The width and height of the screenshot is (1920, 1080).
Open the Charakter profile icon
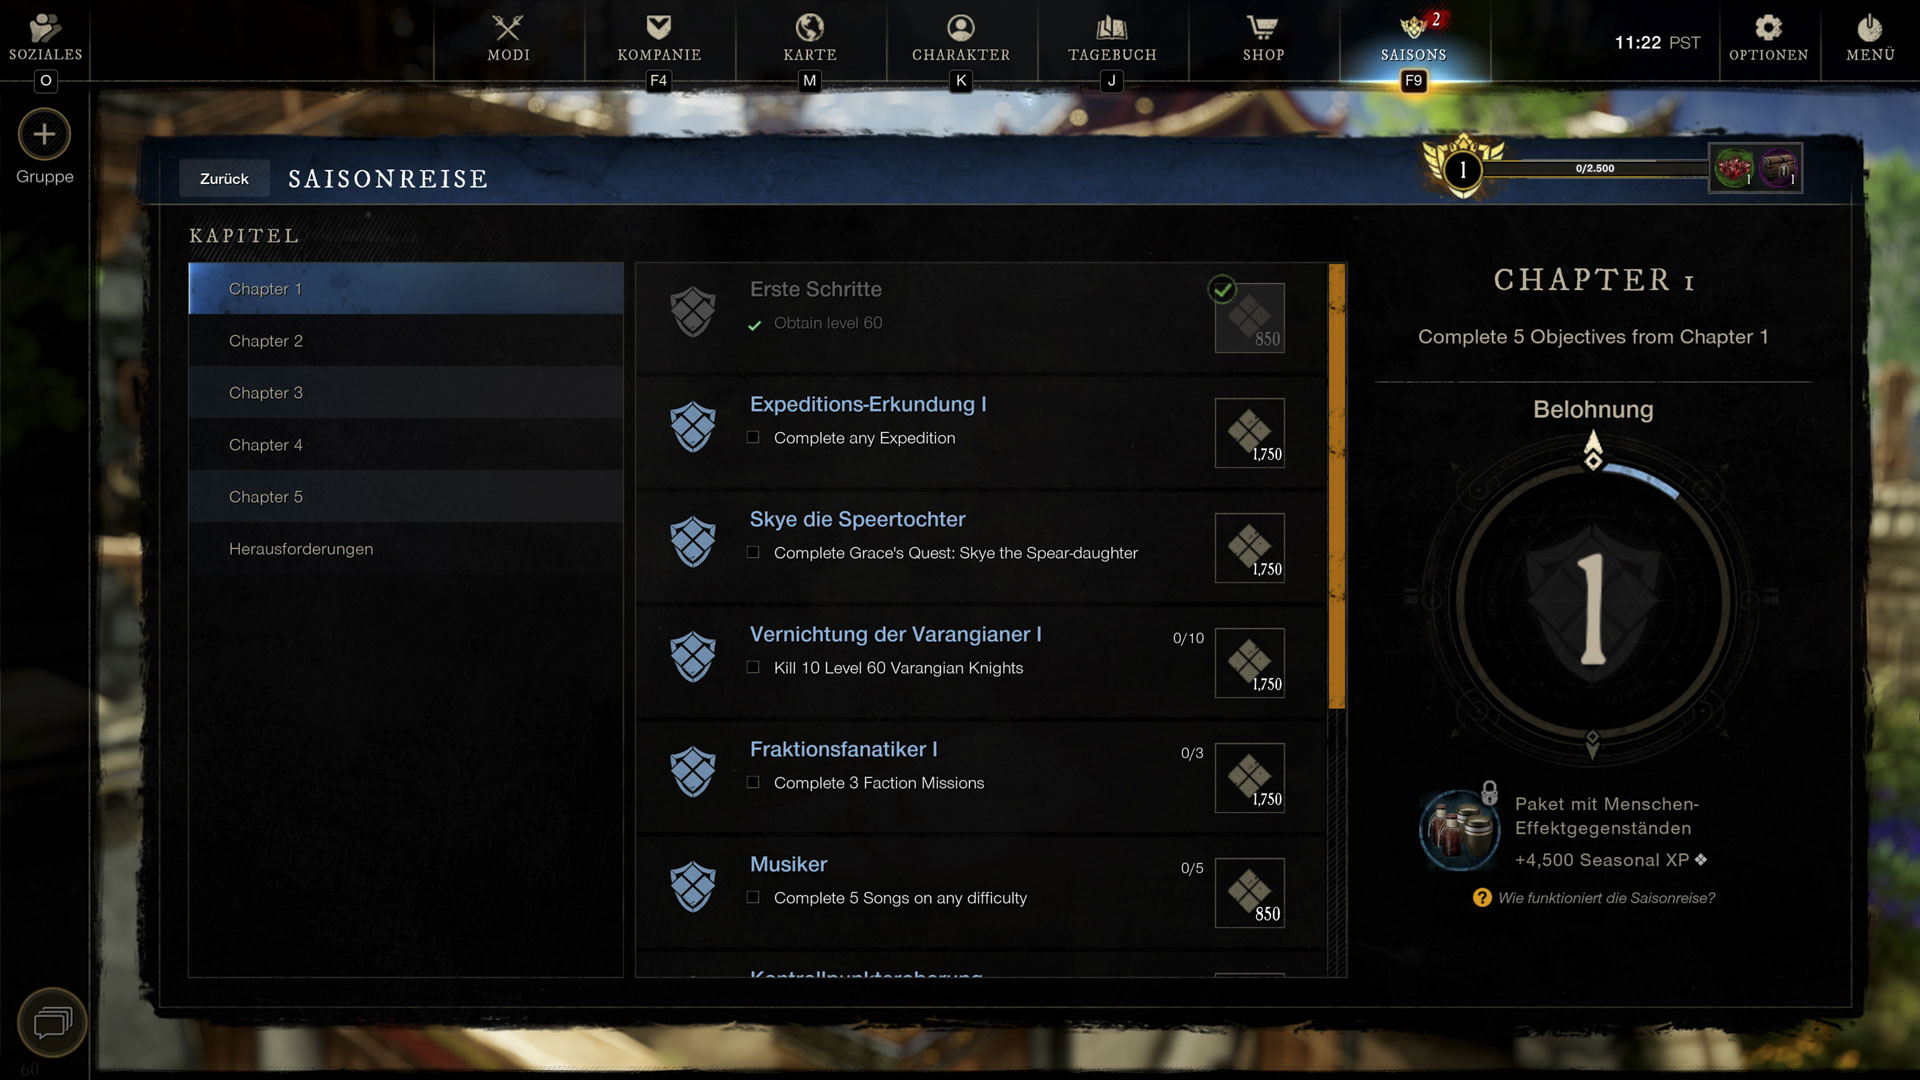point(960,27)
